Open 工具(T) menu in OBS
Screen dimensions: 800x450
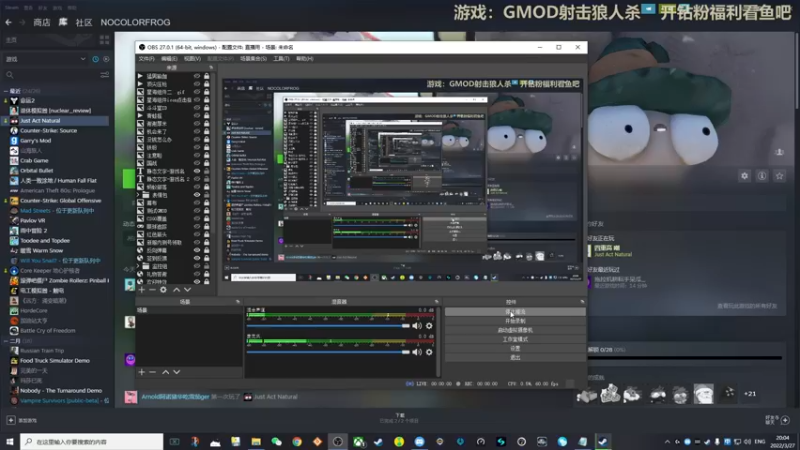[281, 59]
